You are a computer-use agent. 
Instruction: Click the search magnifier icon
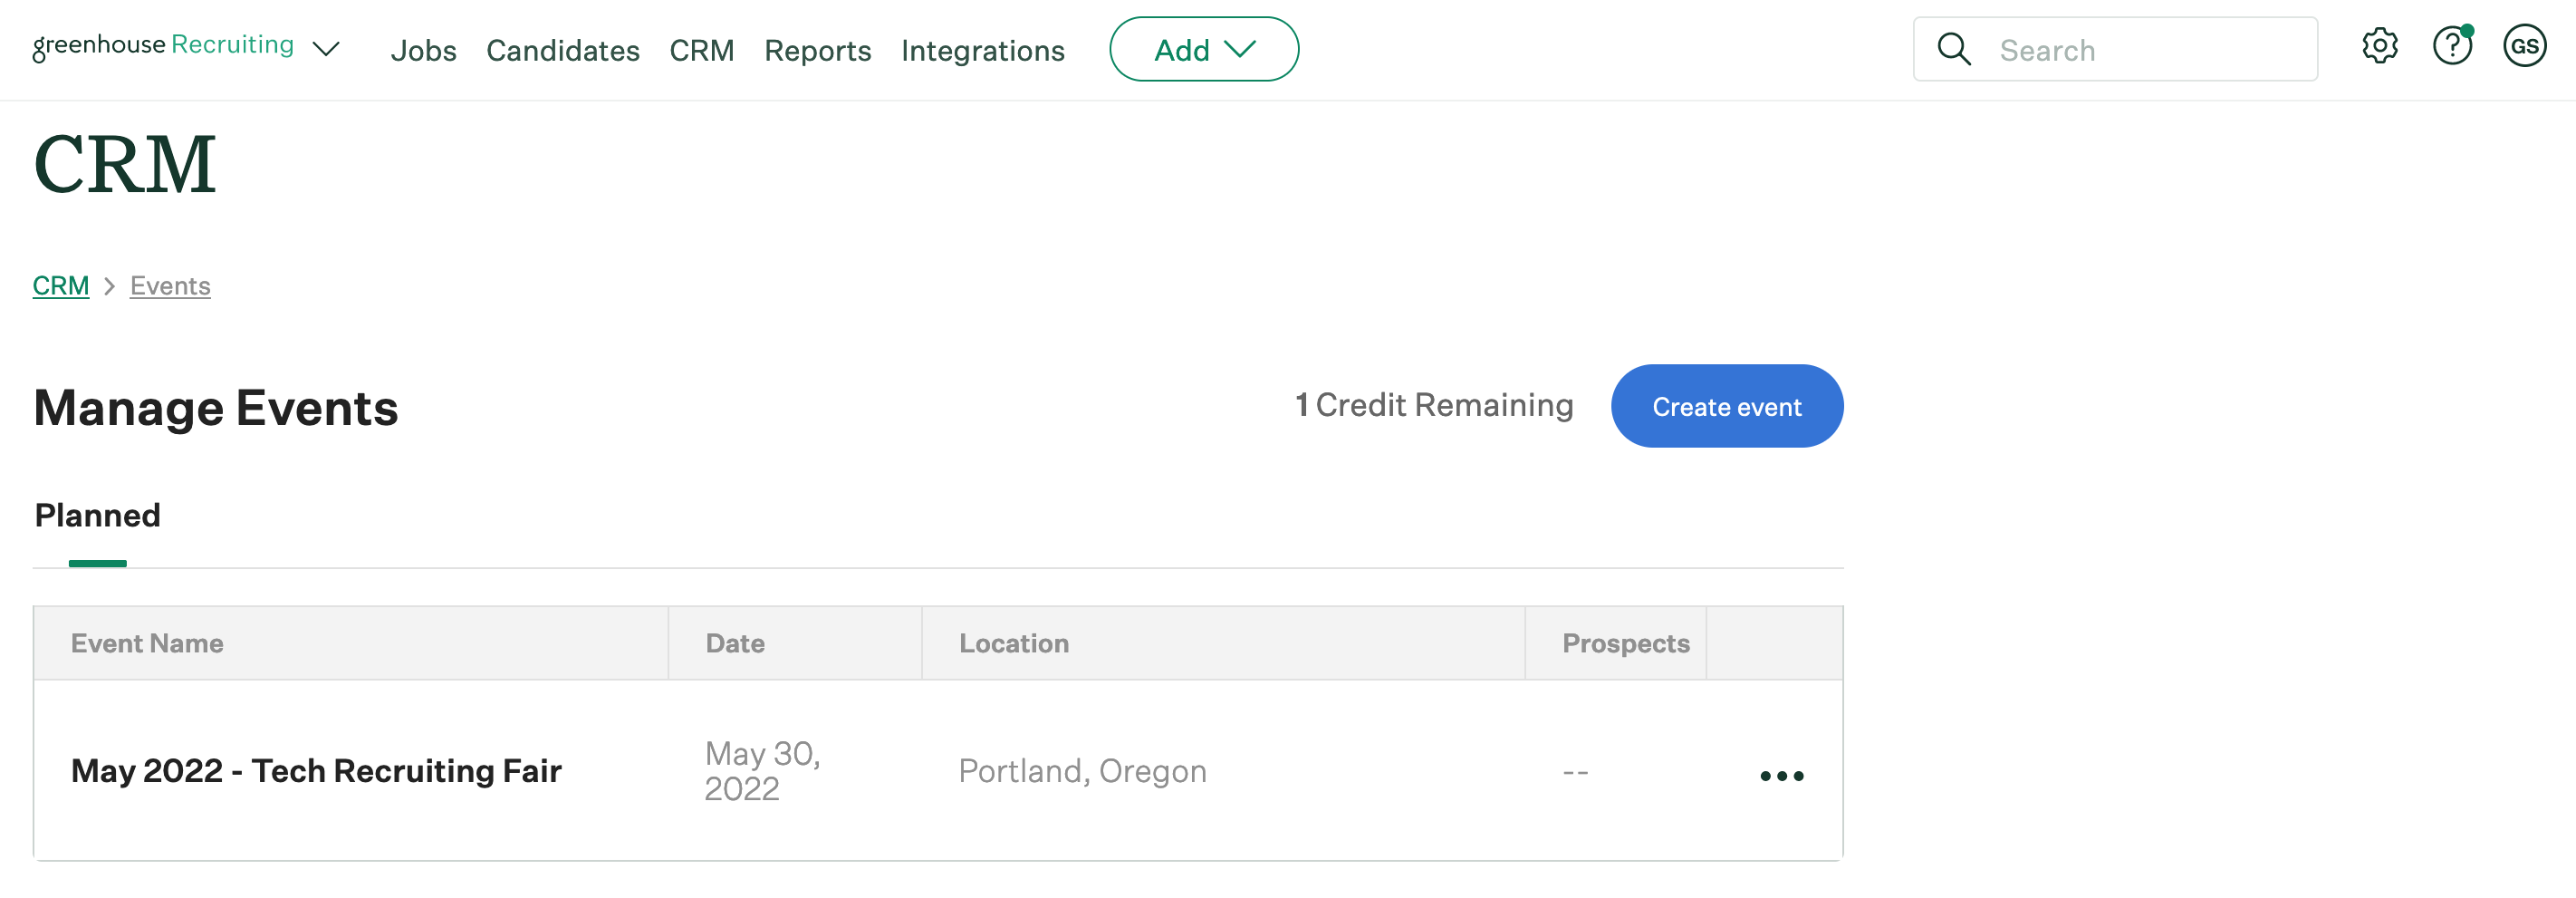pos(1953,49)
